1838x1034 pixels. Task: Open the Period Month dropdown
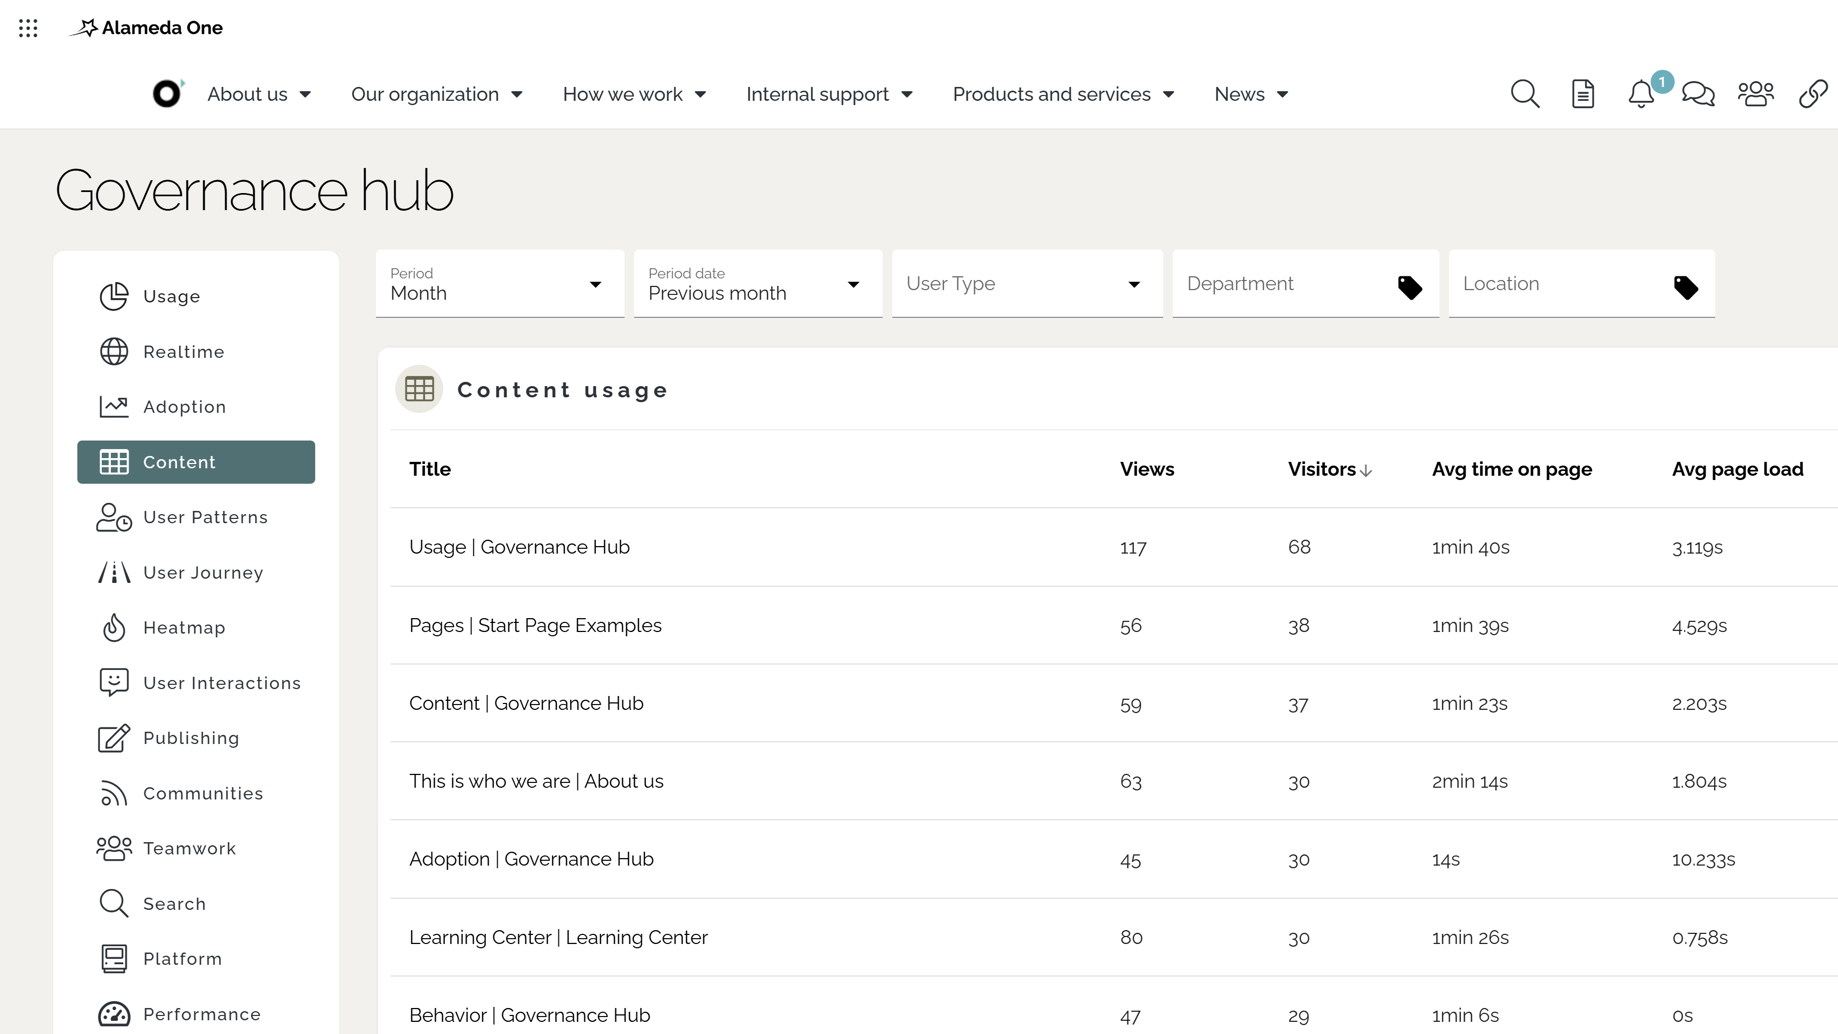pos(500,284)
